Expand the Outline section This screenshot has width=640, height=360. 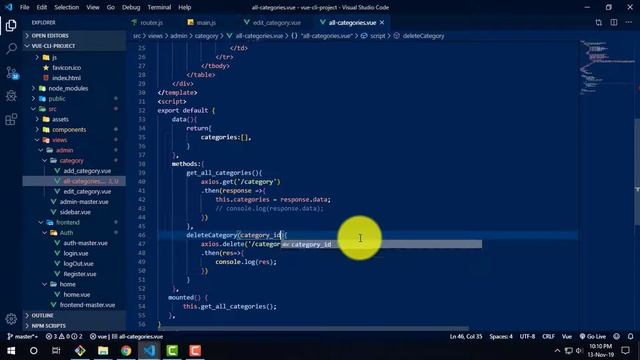[74, 315]
